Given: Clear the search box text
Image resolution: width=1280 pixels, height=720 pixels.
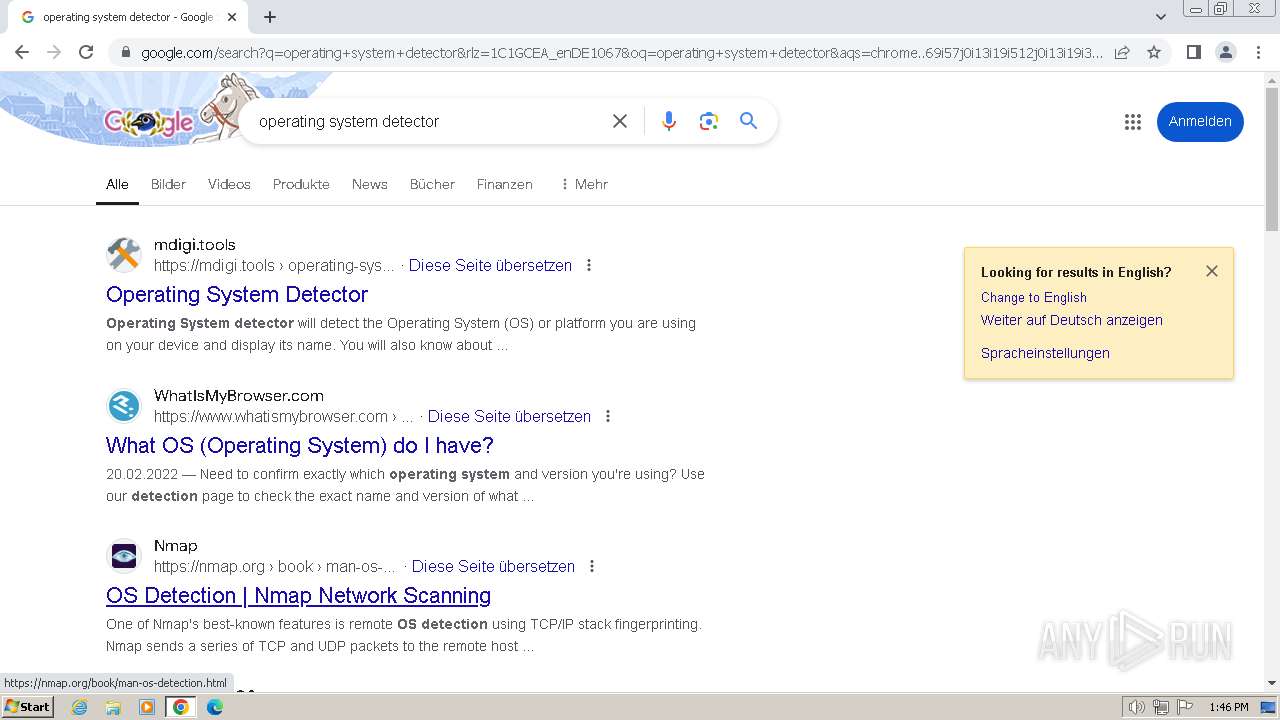Looking at the screenshot, I should coord(620,121).
